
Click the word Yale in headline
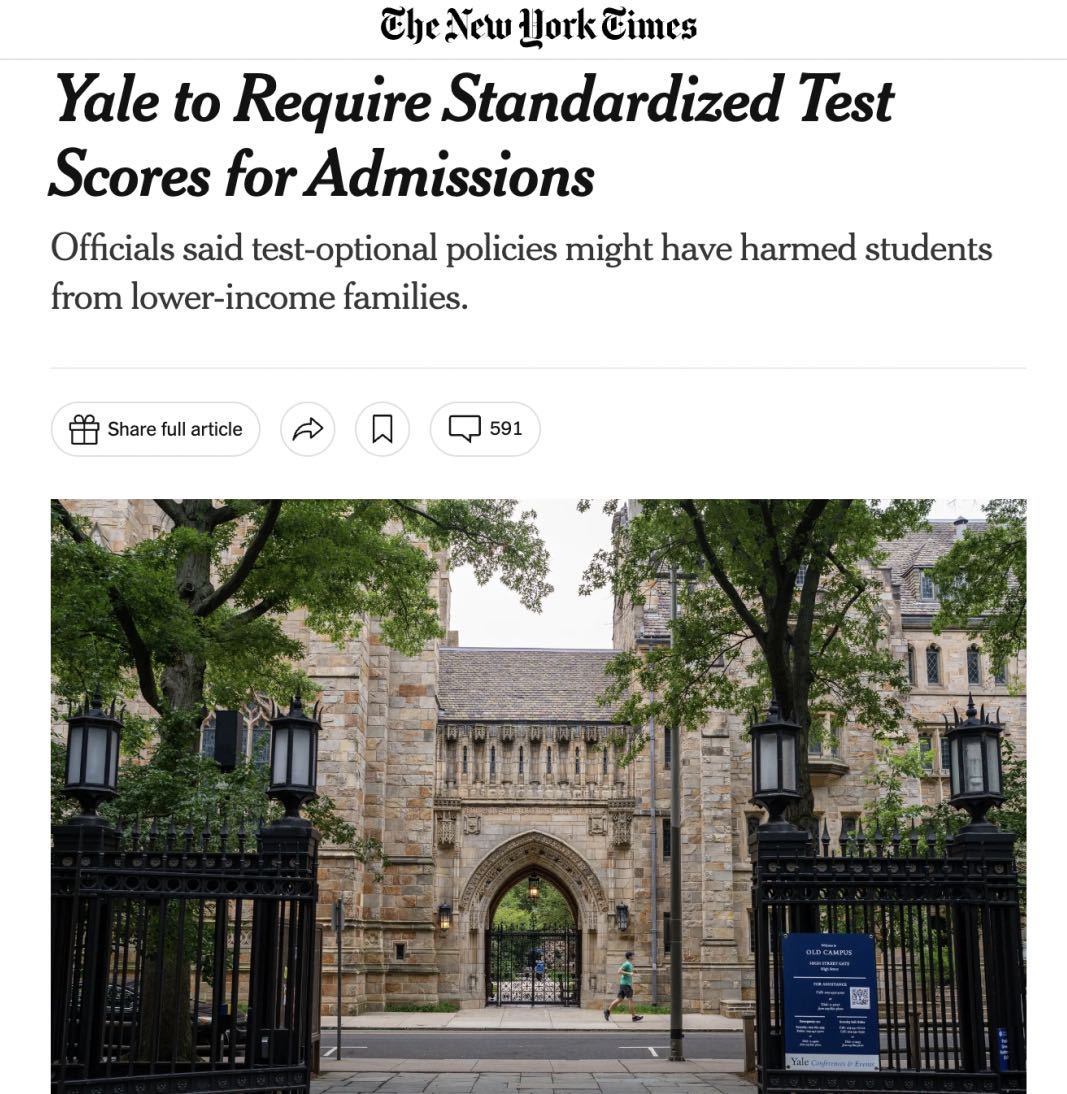coord(107,100)
